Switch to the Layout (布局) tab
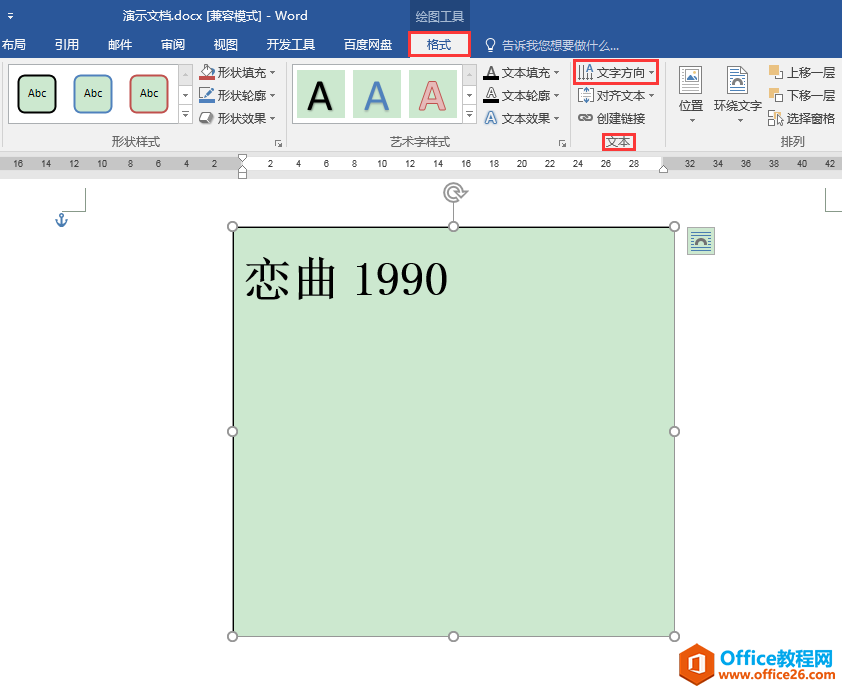 pos(13,45)
